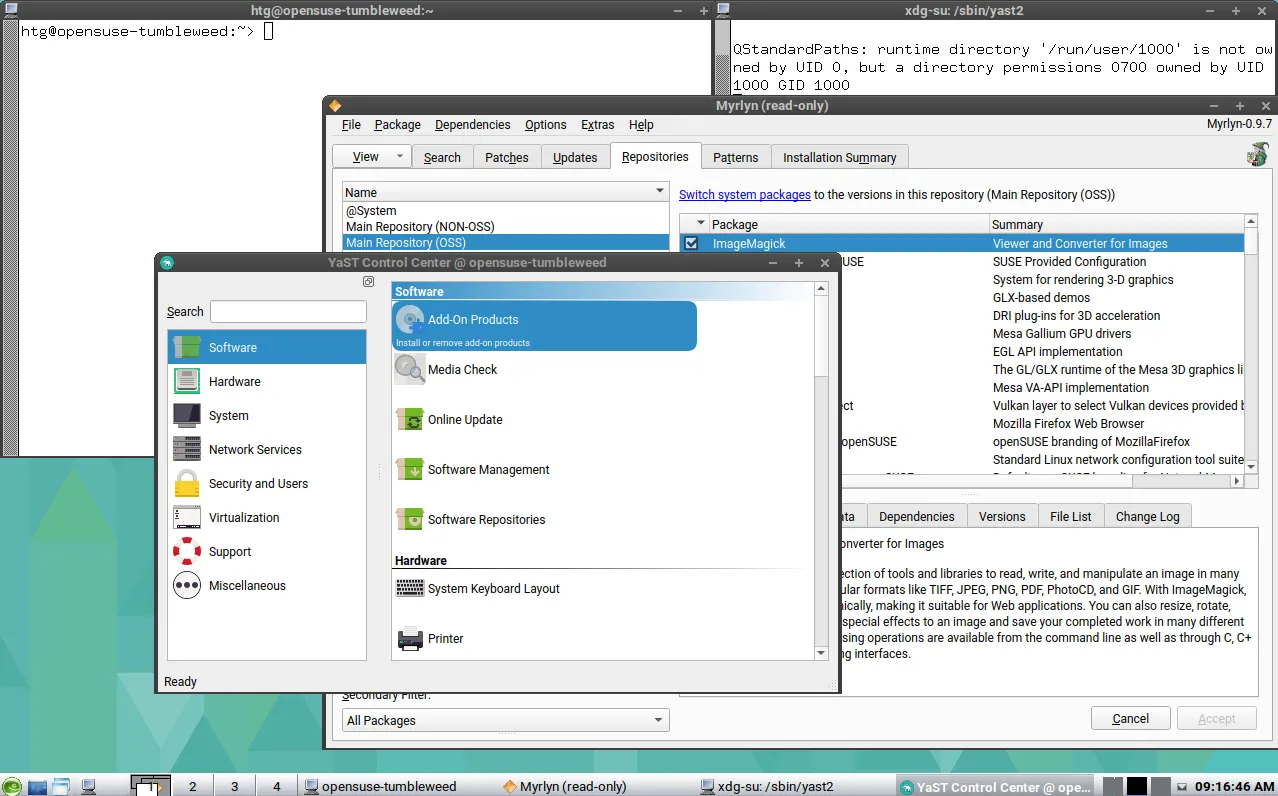1278x796 pixels.
Task: Switch to the Patterns tab
Action: (735, 156)
